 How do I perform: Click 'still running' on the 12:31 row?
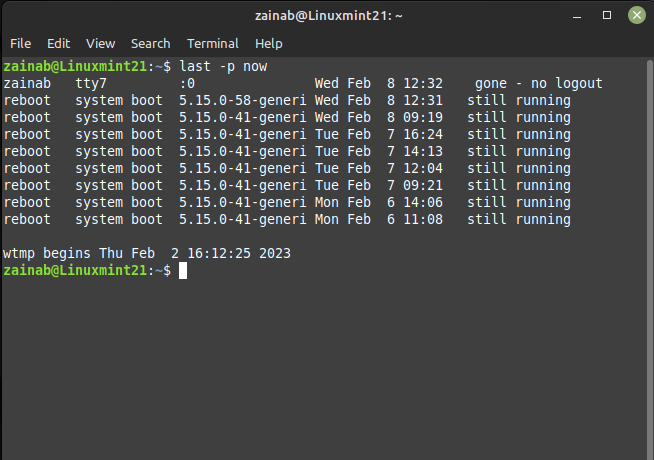[518, 101]
